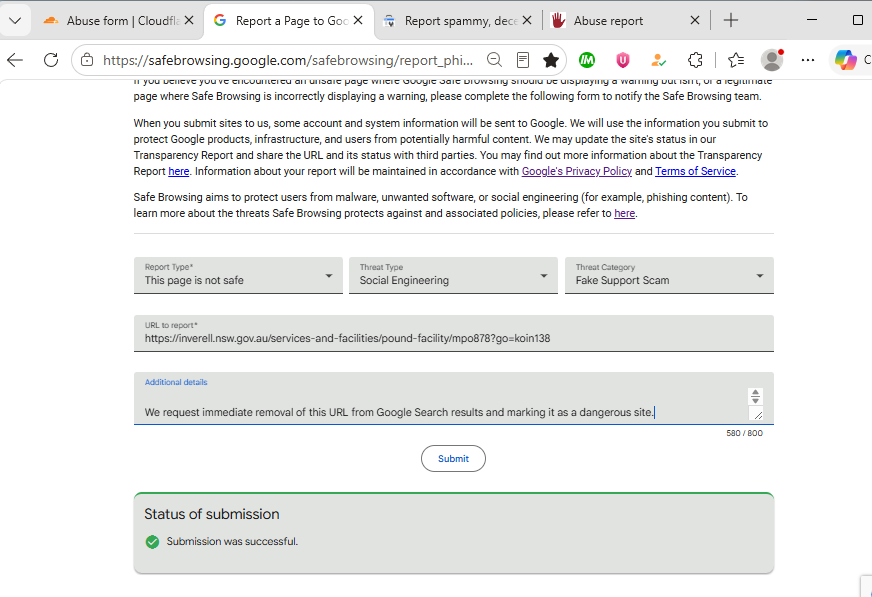Open immersive reader icon in address bar

[x=523, y=59]
